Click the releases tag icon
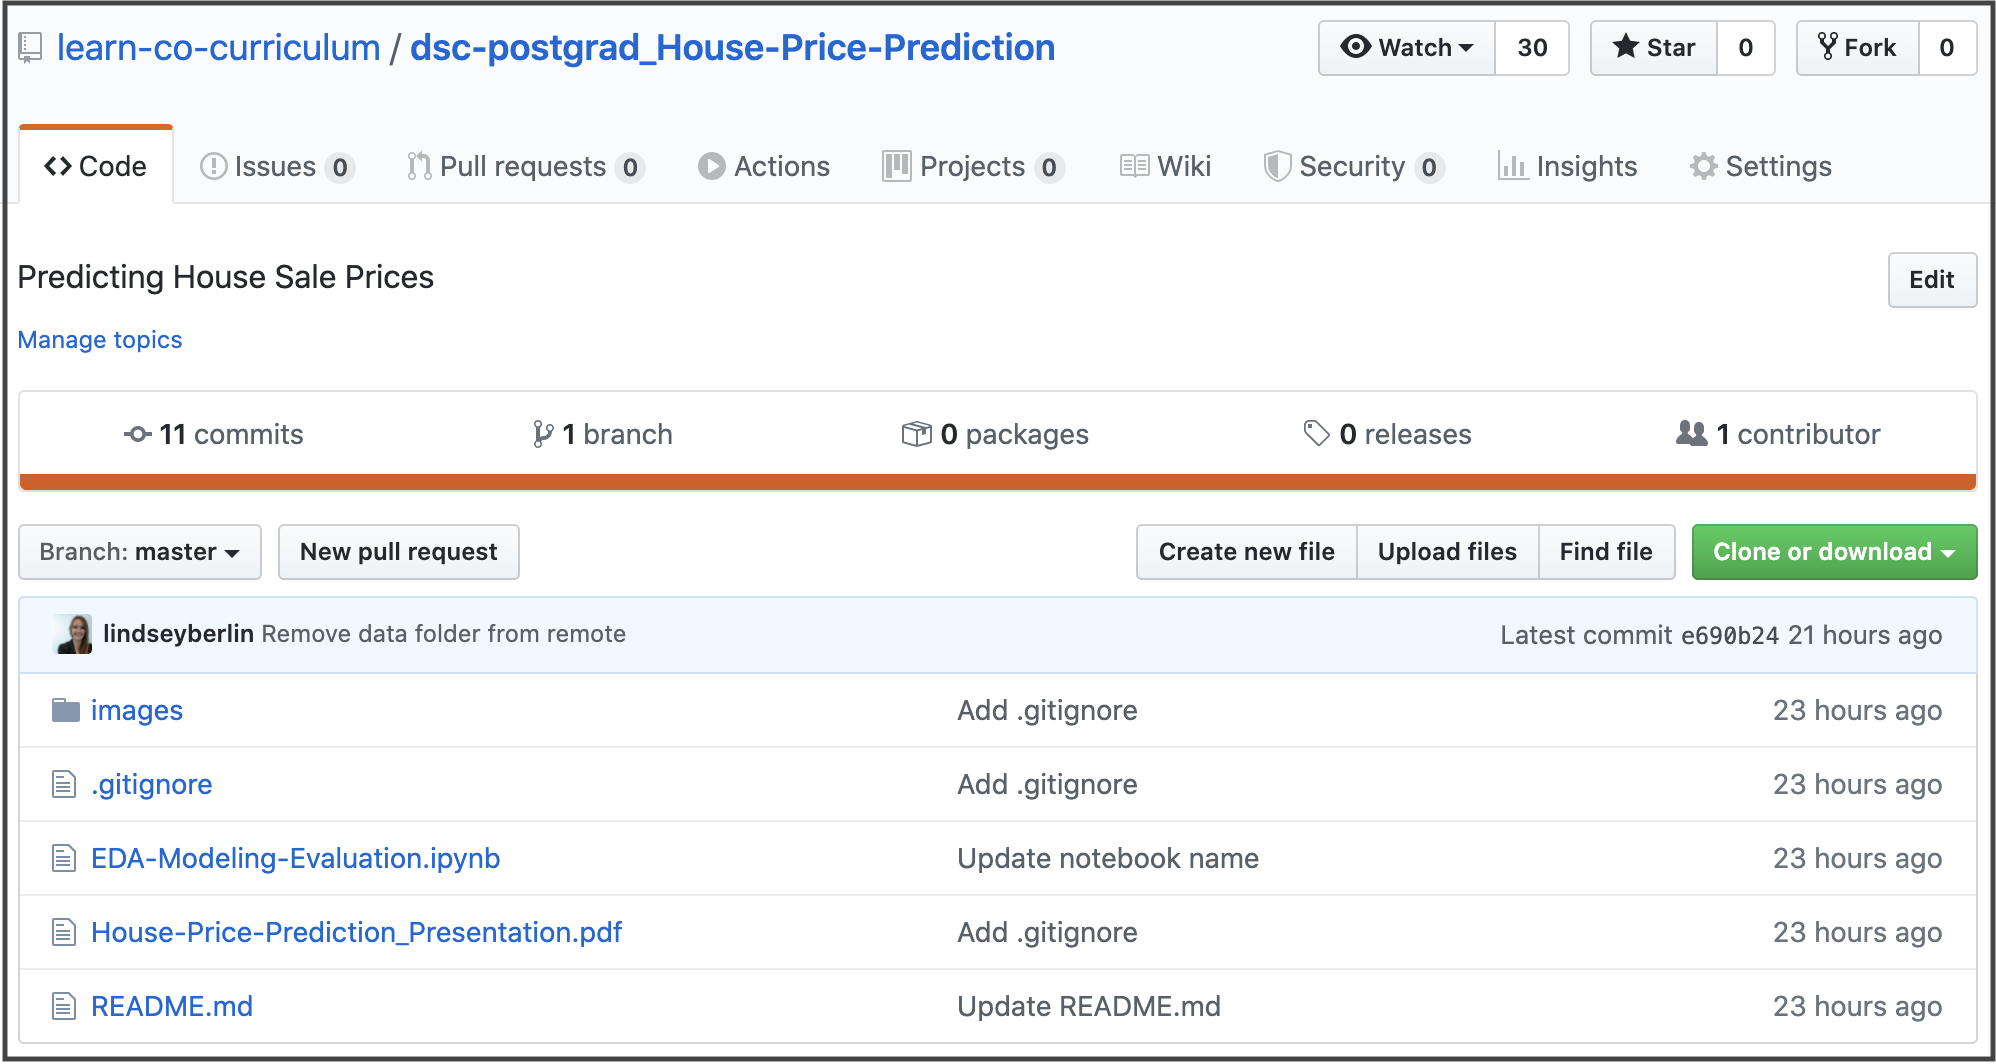Image resolution: width=1996 pixels, height=1064 pixels. coord(1317,433)
